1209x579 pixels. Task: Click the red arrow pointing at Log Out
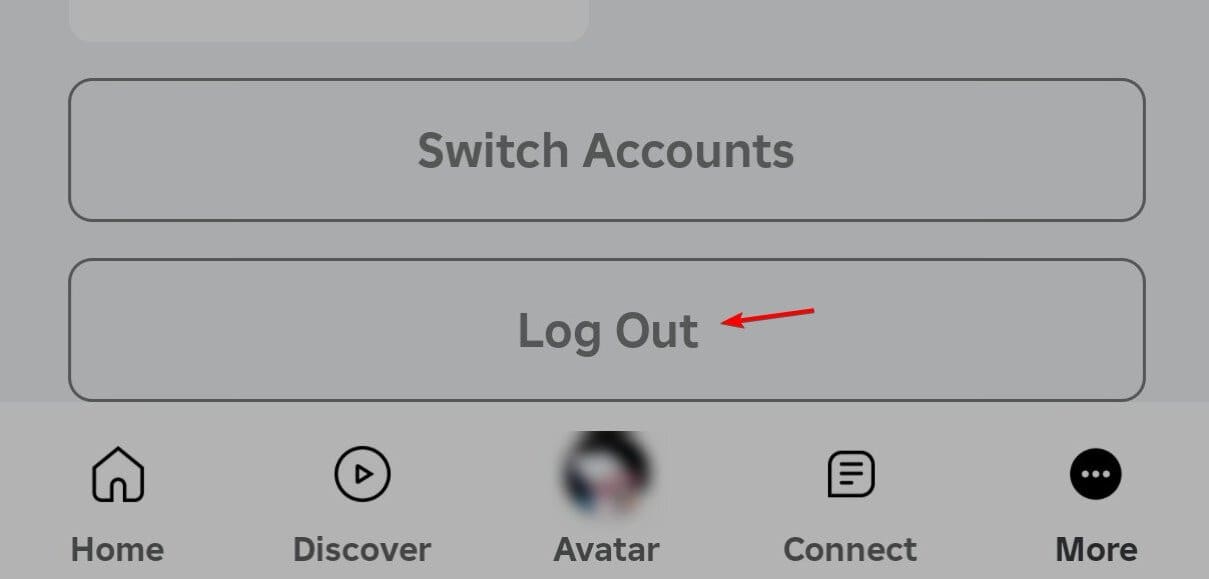click(768, 317)
